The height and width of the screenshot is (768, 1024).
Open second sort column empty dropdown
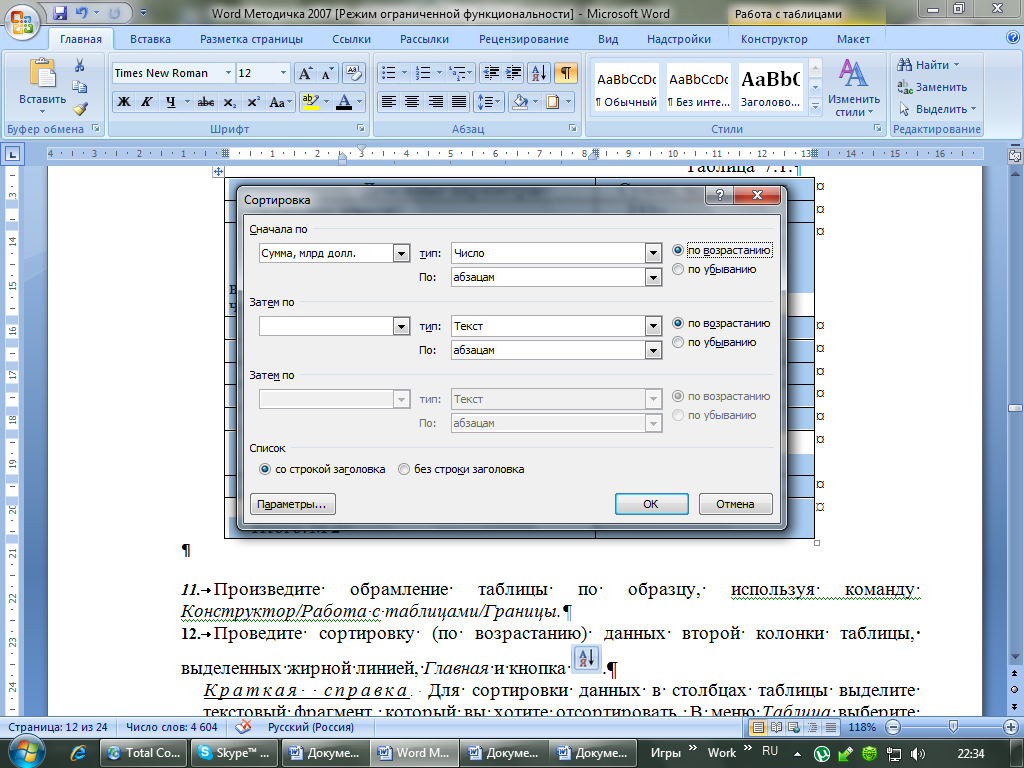(x=402, y=326)
